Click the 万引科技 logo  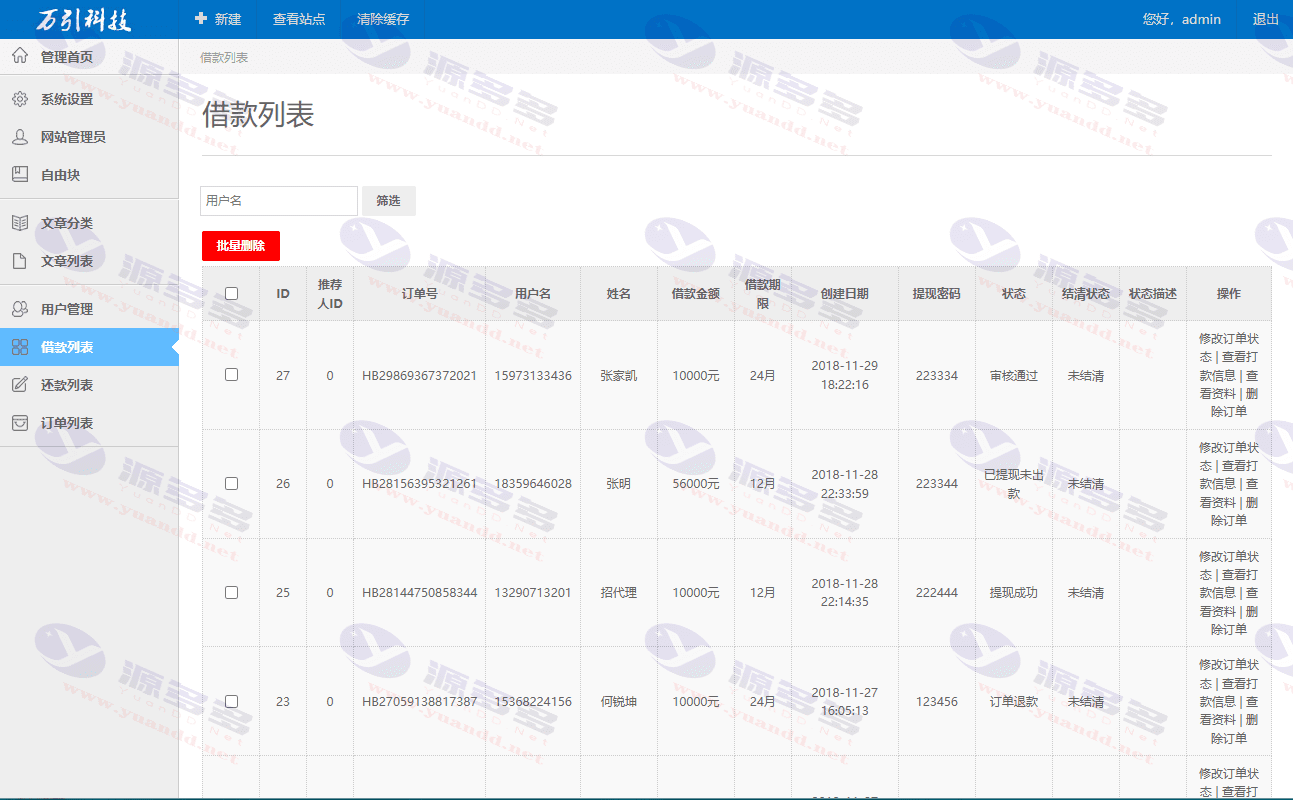[x=84, y=19]
